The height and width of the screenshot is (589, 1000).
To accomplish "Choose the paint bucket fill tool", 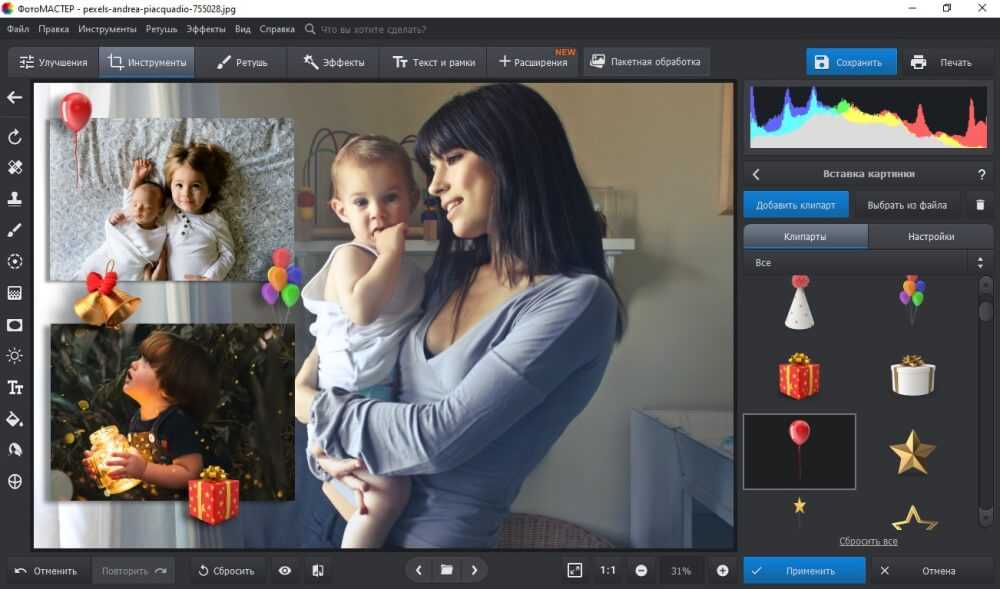I will 15,418.
